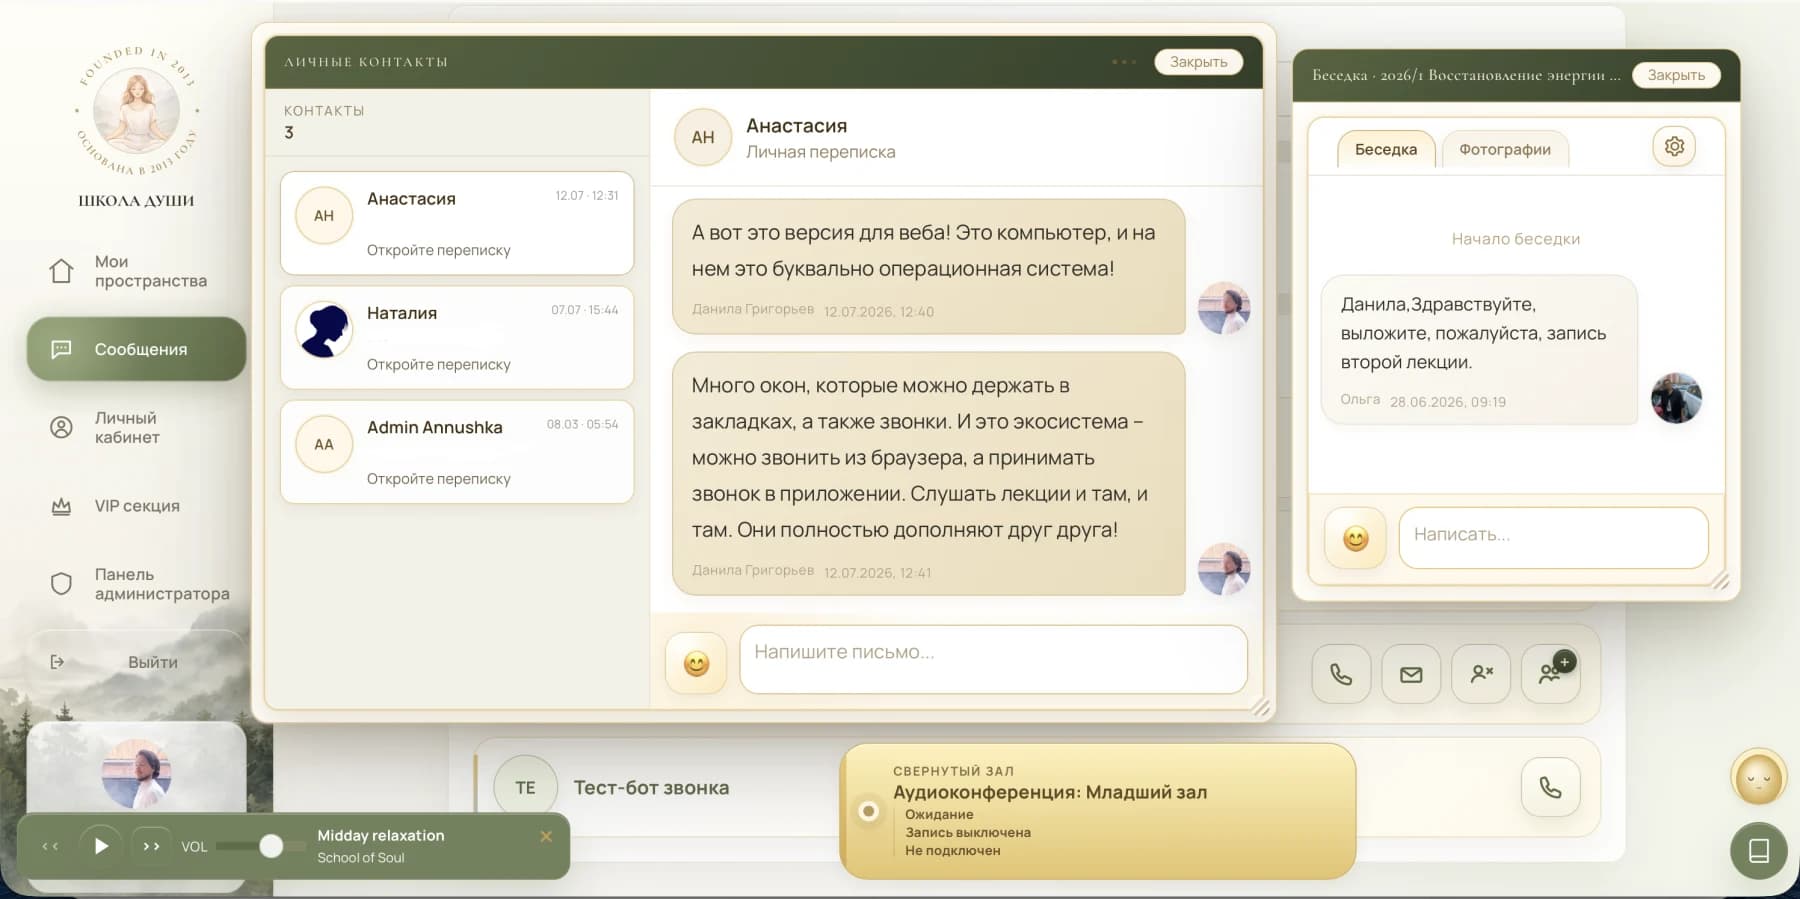This screenshot has height=899, width=1800.
Task: Click the VOL volume slider knob
Action: point(271,846)
